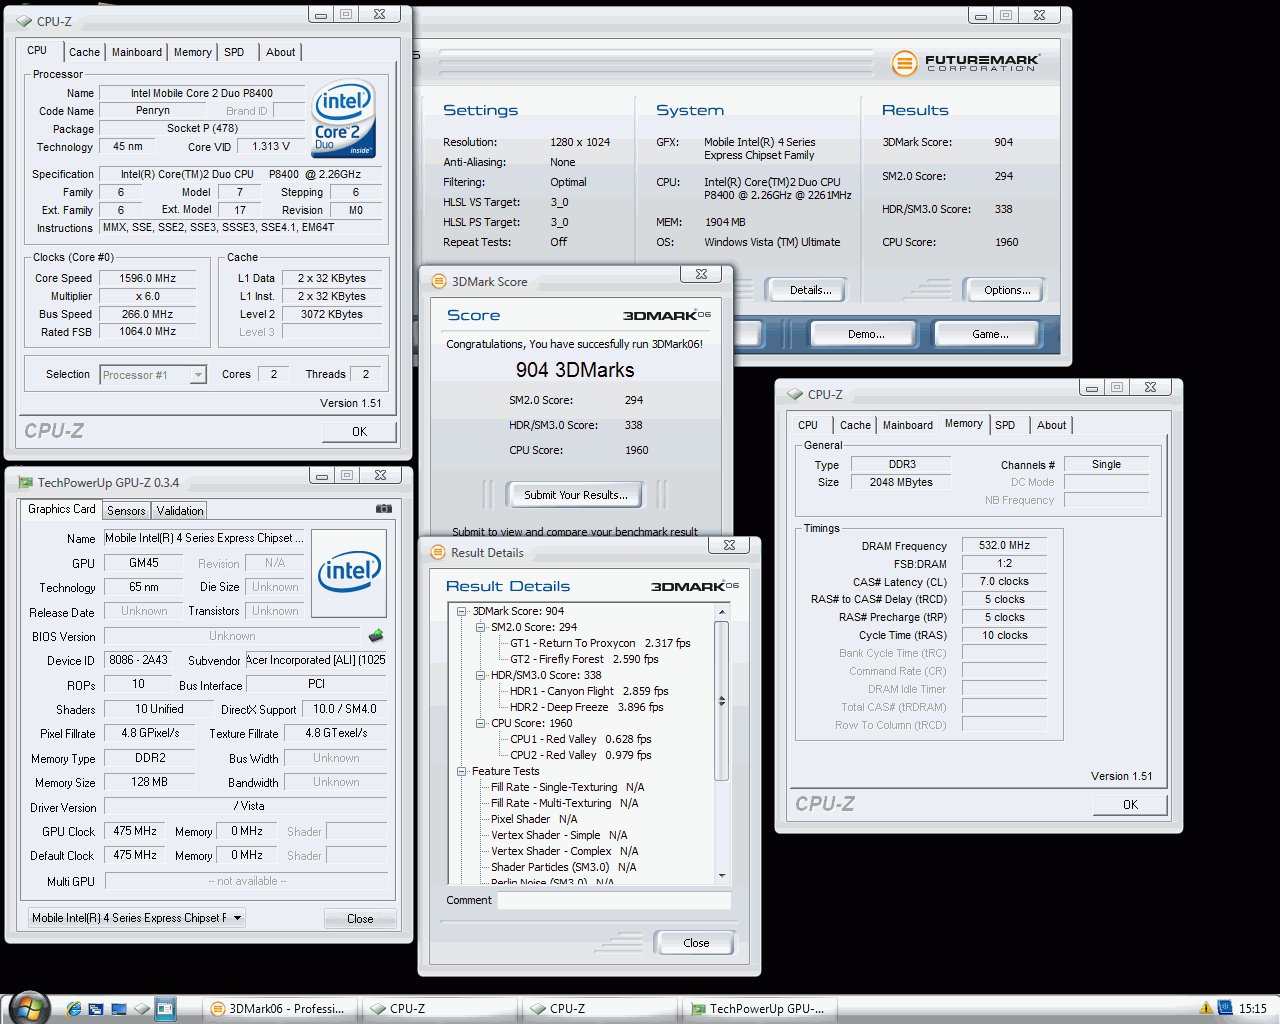Screen dimensions: 1280x1024
Task: Click Close in the Result Details window
Action: pos(696,943)
